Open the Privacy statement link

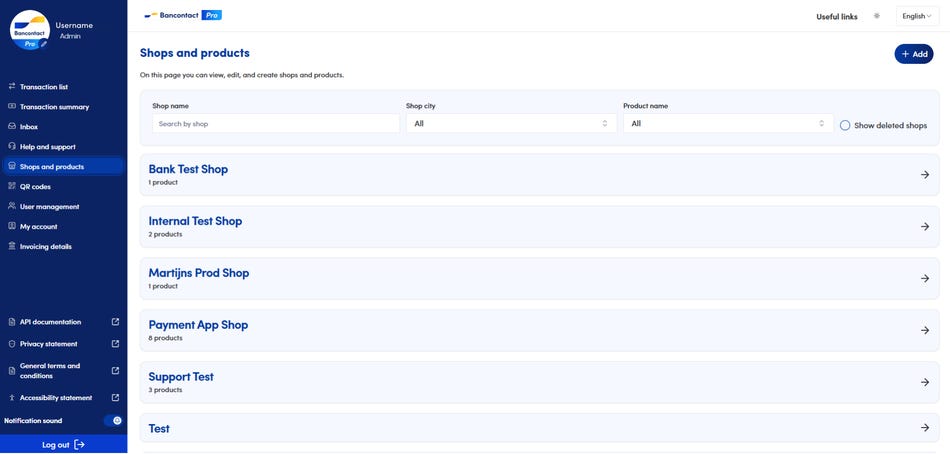click(48, 344)
